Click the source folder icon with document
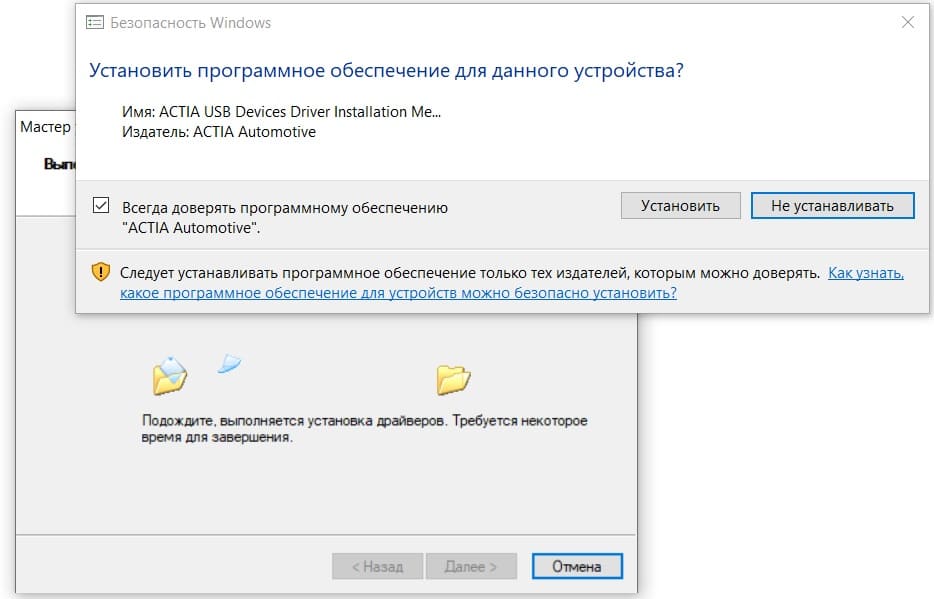The width and height of the screenshot is (934, 599). point(169,376)
